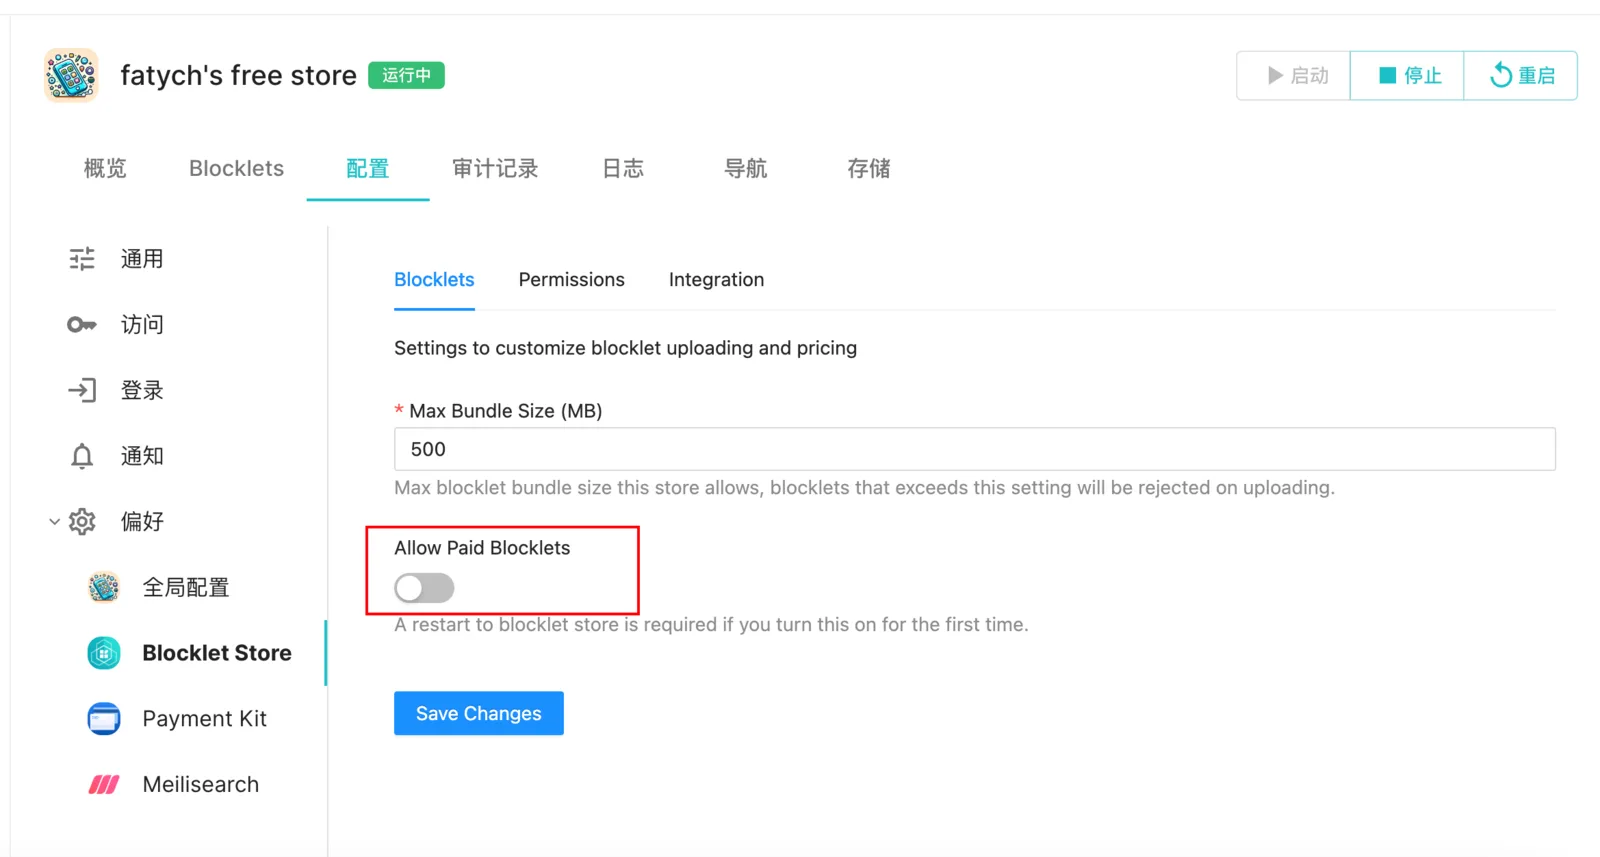Collapse the 偏好 section chevron

point(54,522)
